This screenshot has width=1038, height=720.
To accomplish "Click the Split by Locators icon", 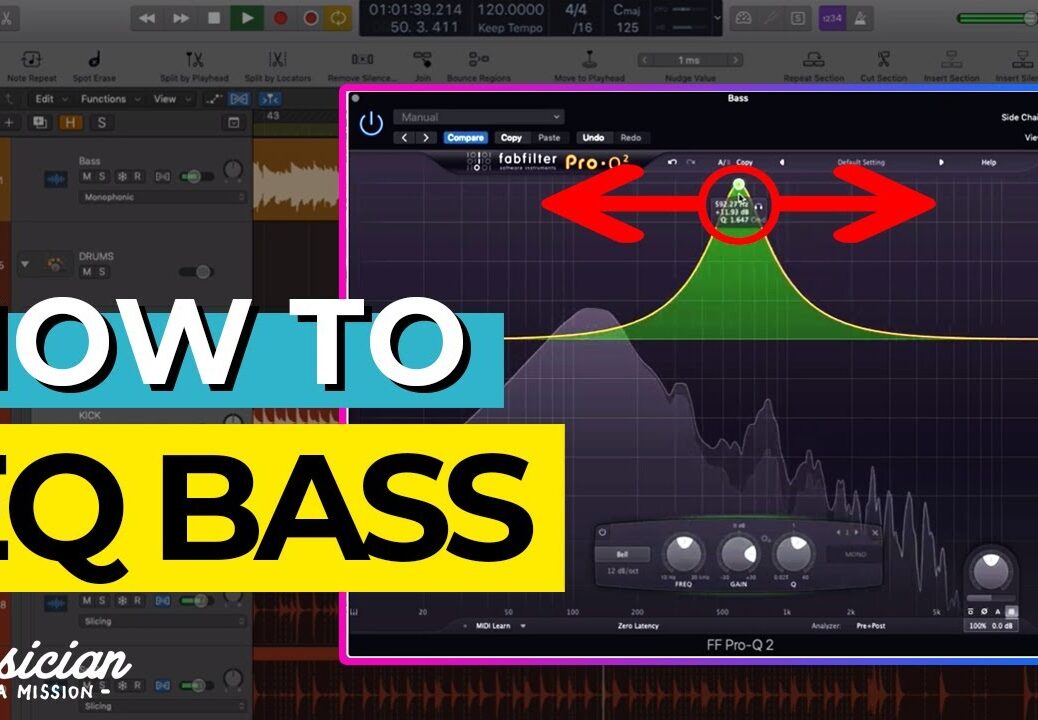I will pos(277,60).
